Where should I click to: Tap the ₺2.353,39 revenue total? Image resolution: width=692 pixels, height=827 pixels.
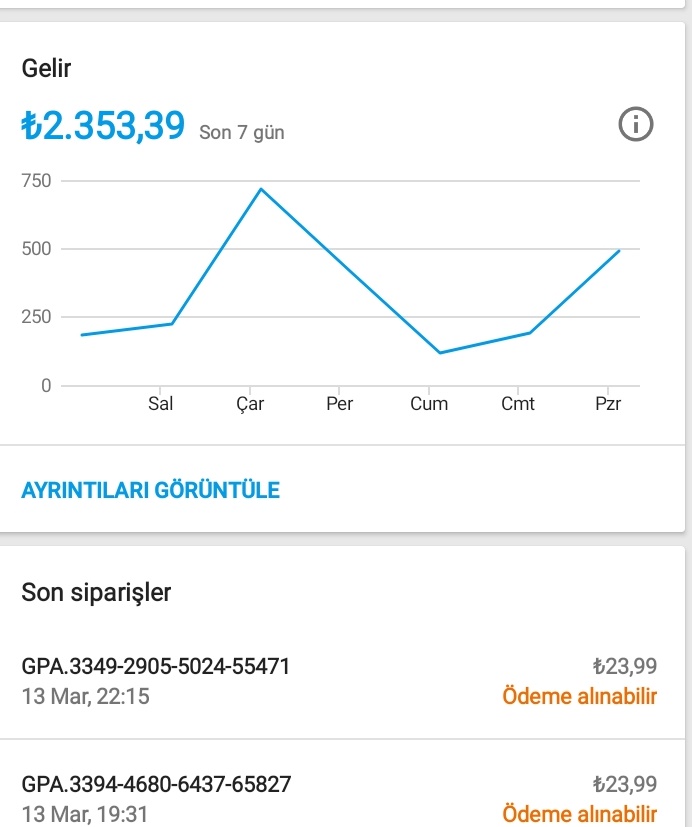(x=103, y=126)
